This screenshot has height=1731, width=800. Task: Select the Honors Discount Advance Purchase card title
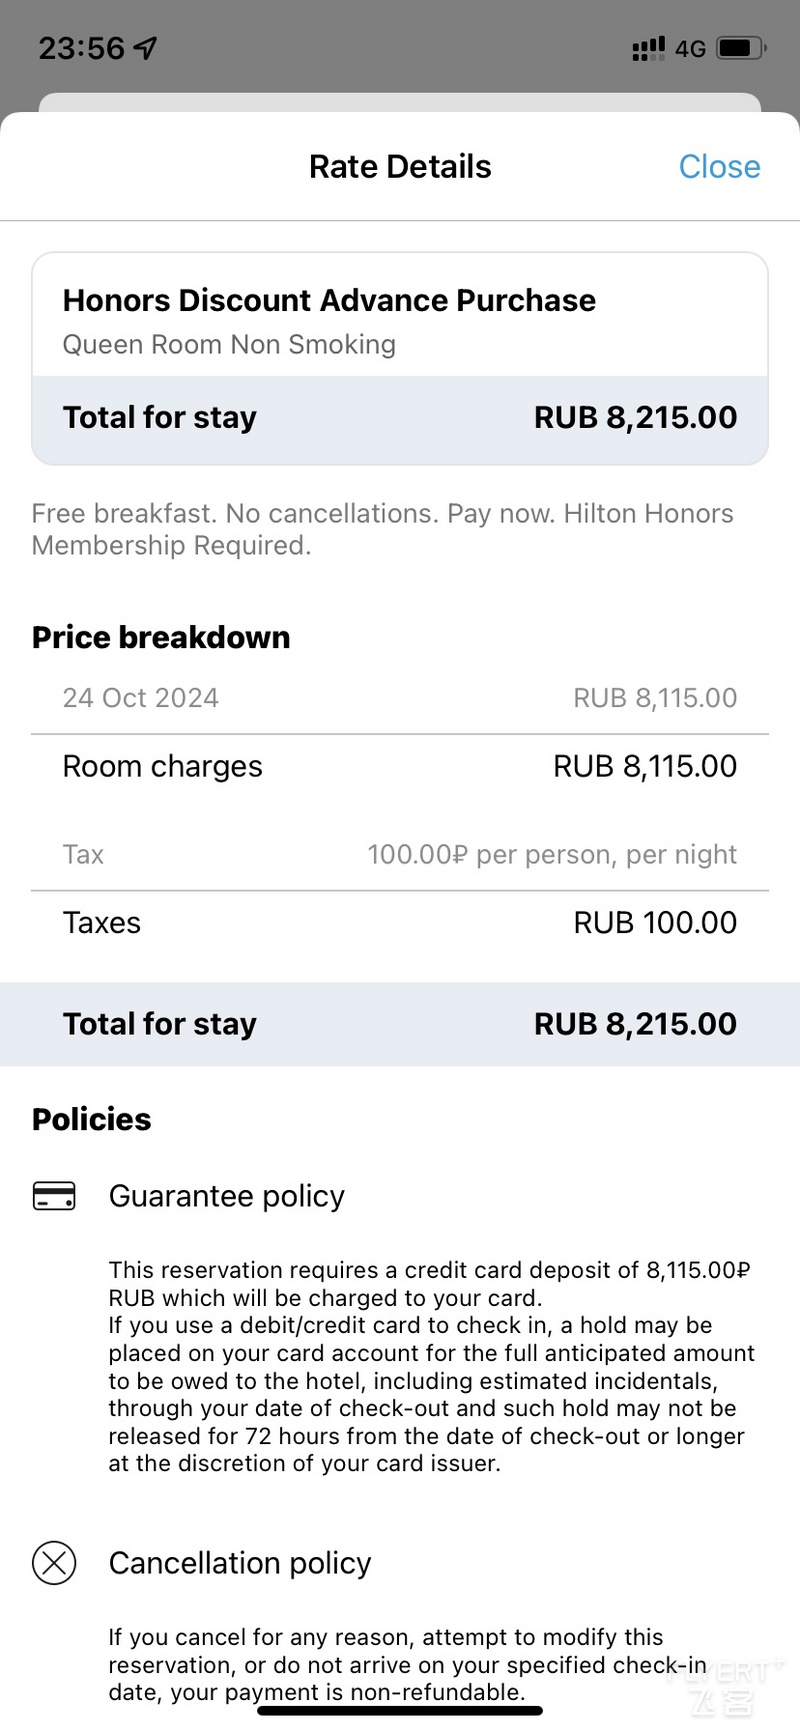pyautogui.click(x=329, y=300)
